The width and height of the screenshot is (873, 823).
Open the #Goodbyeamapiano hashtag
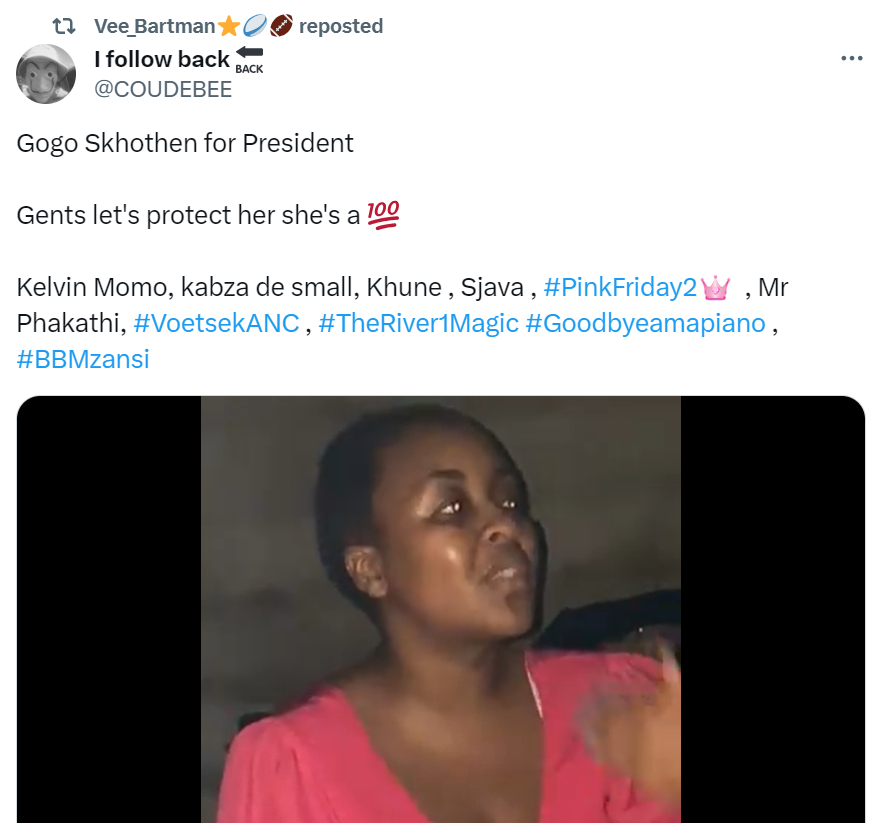click(x=645, y=324)
